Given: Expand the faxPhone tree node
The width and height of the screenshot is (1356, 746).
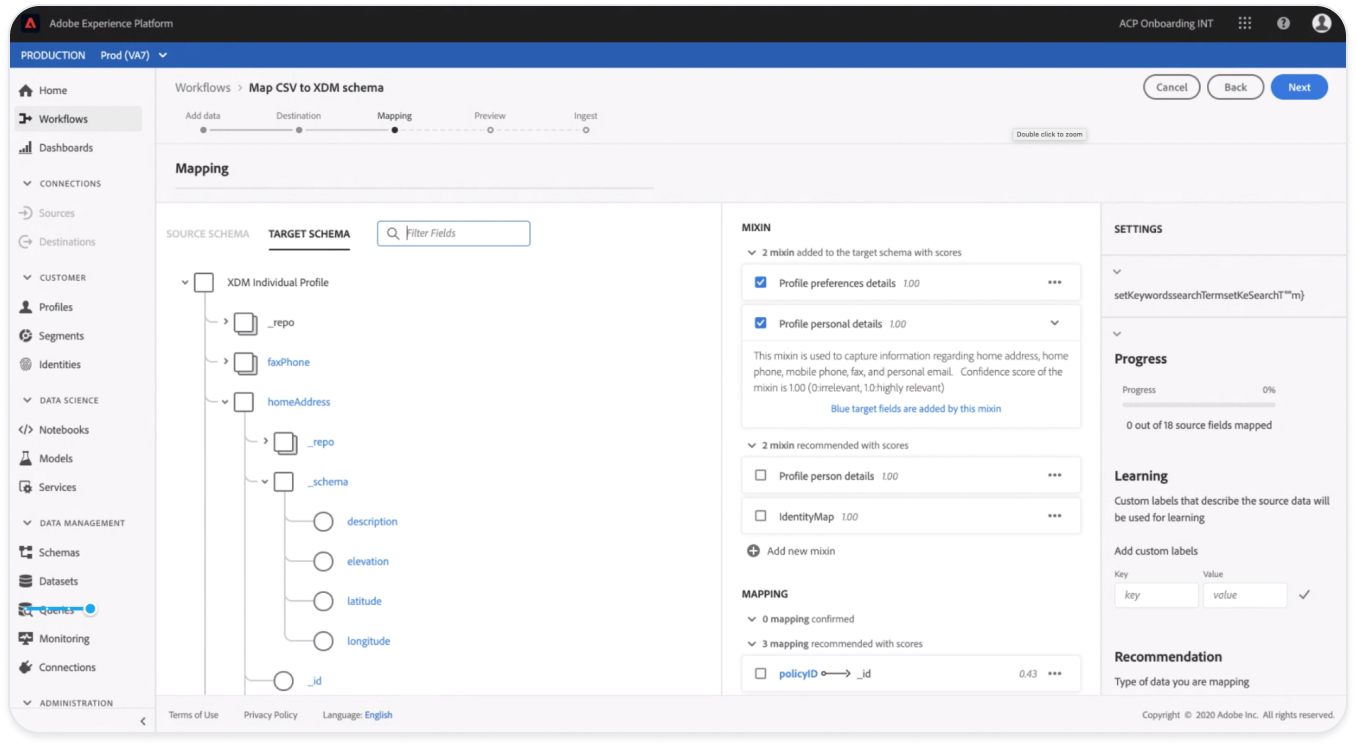Looking at the screenshot, I should [x=225, y=362].
